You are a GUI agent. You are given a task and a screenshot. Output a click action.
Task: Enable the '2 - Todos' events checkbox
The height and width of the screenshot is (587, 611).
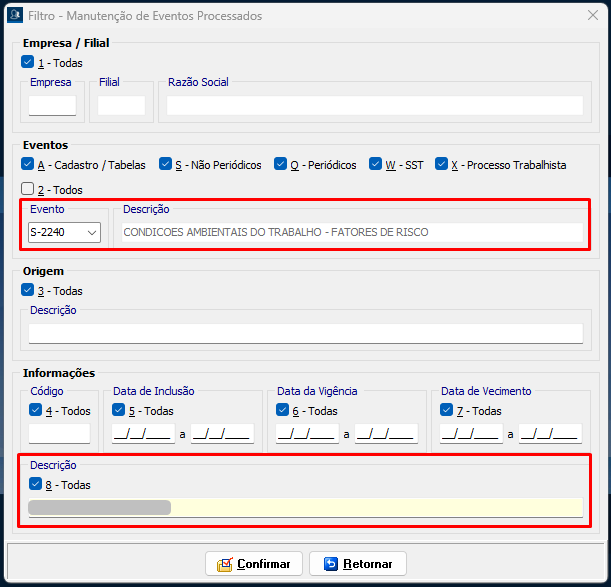pos(28,189)
